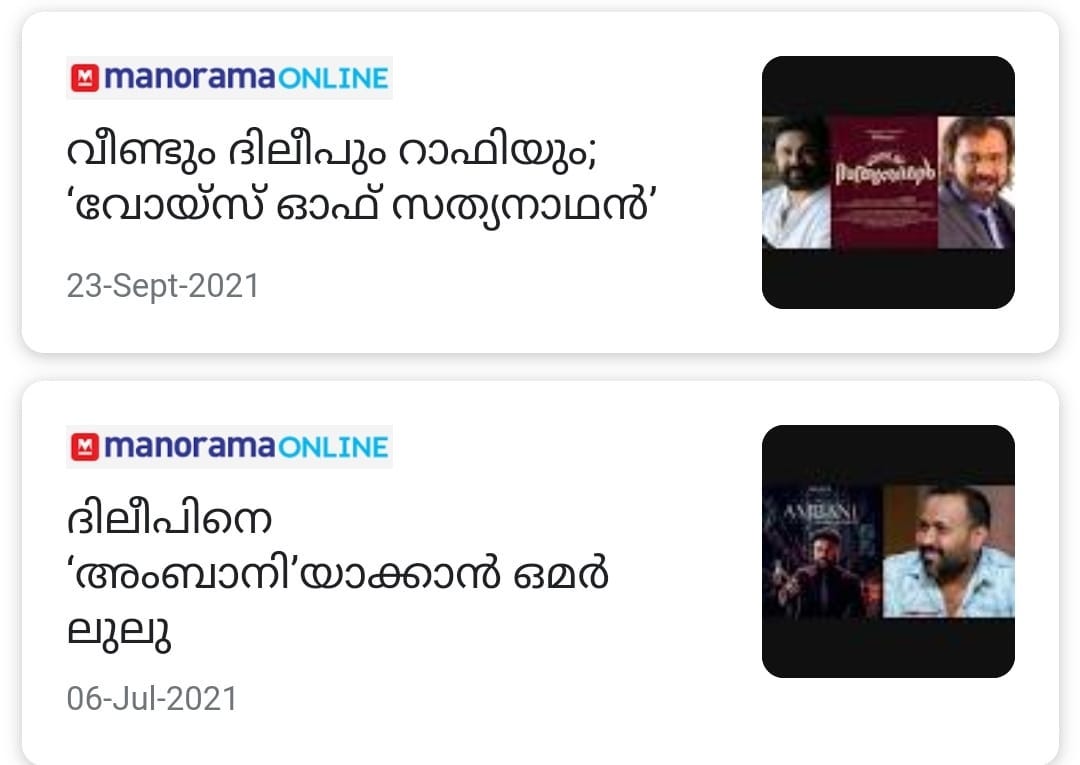This screenshot has width=1080, height=765.
Task: Select the 06-Jul-2021 date label
Action: point(152,699)
